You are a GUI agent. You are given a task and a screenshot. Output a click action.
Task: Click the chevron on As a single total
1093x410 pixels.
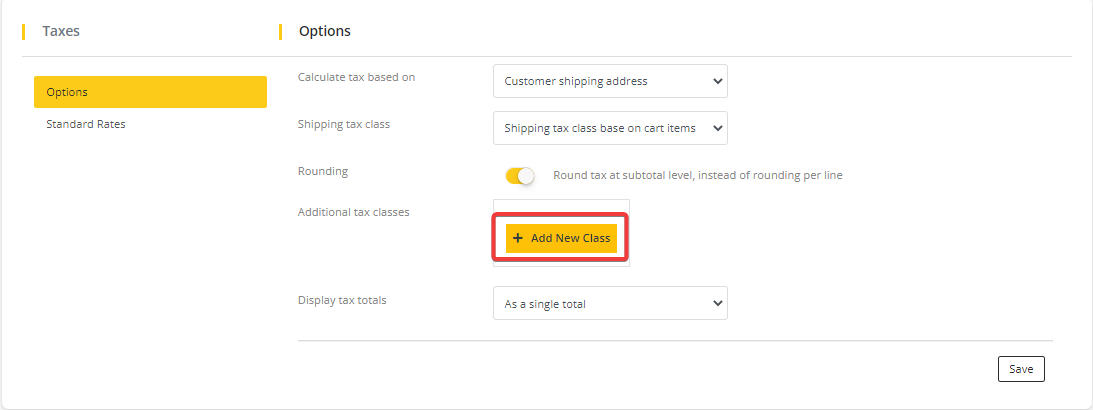pos(717,303)
